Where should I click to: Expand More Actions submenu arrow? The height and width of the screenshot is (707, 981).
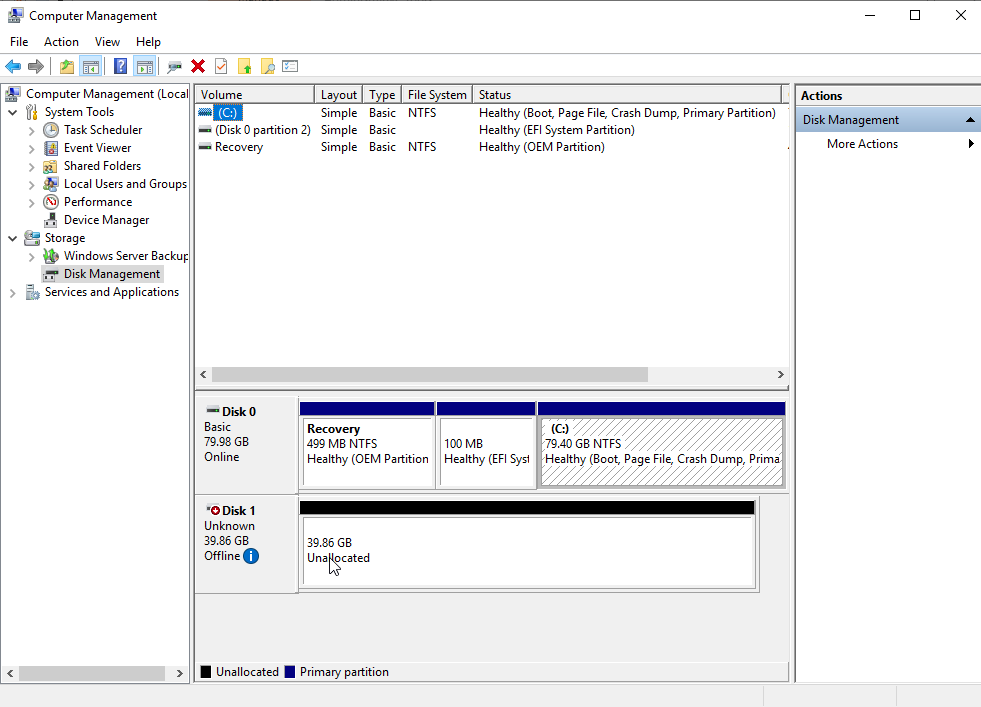(970, 144)
